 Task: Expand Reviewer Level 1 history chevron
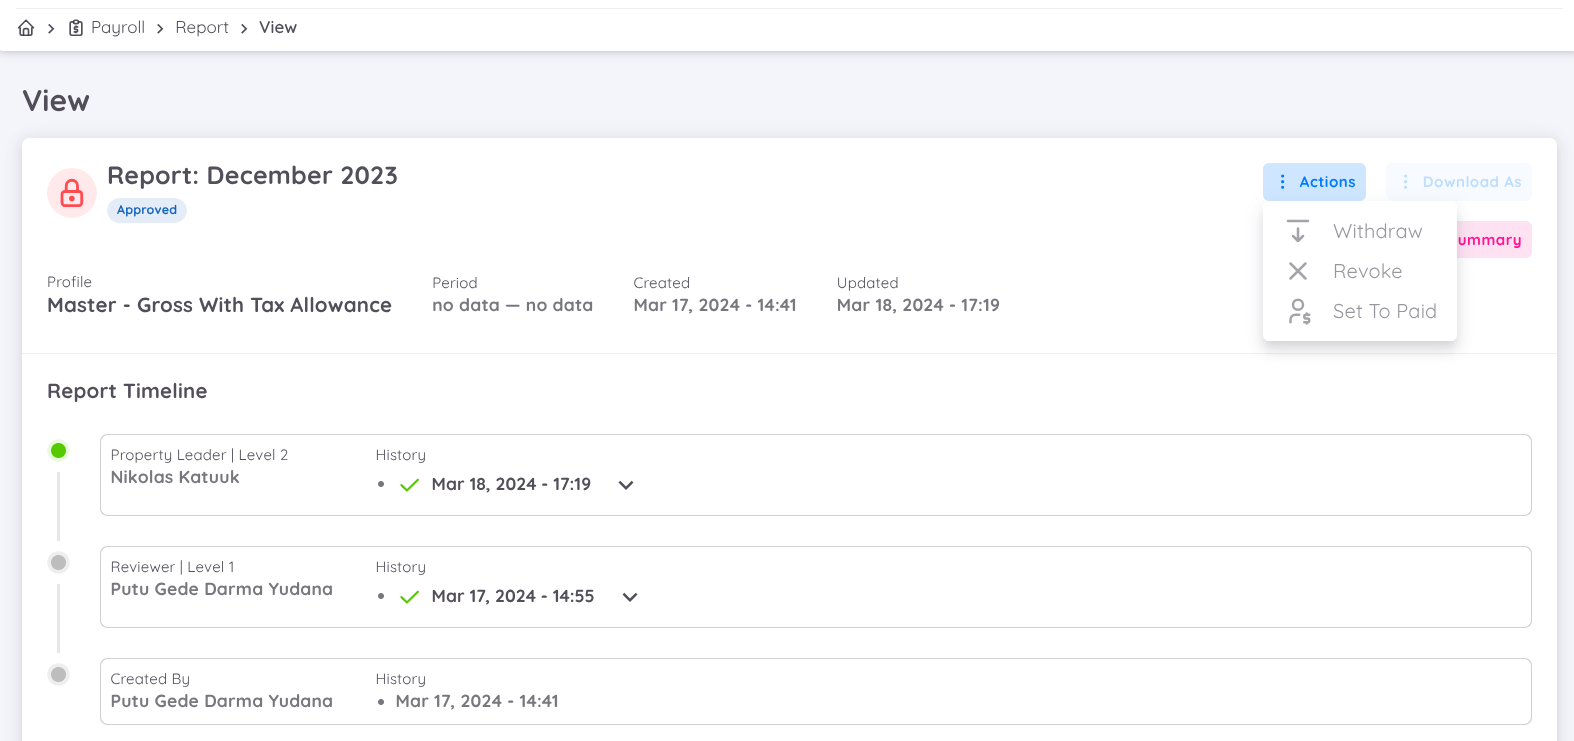630,597
